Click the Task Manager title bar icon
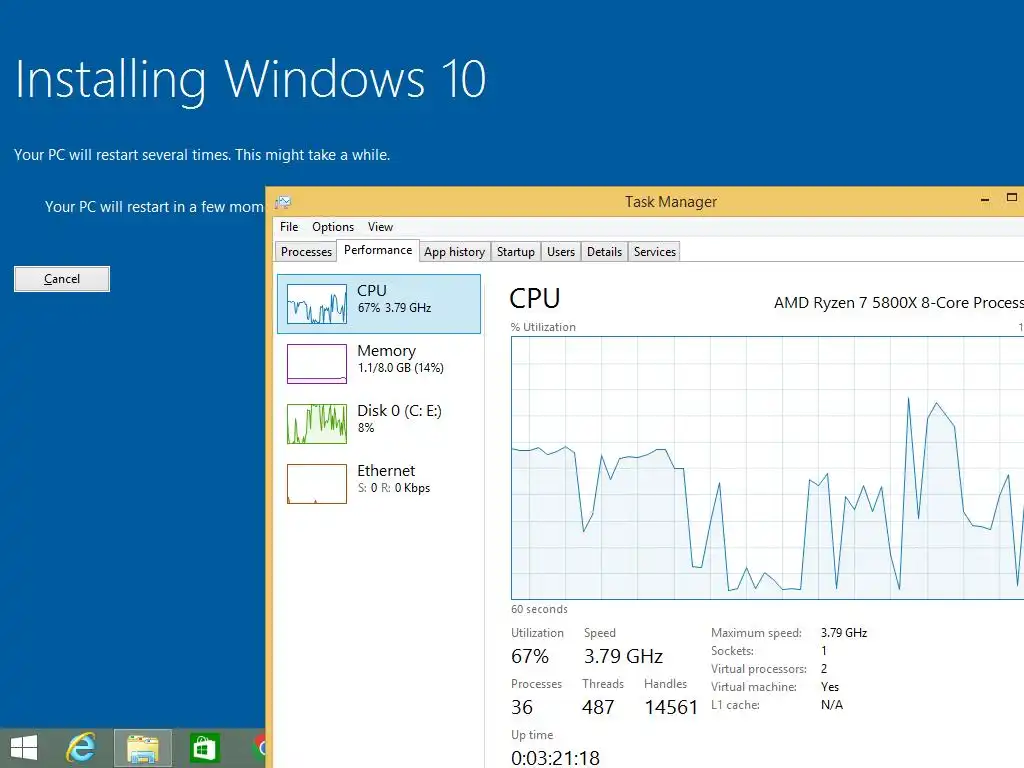The width and height of the screenshot is (1024, 768). (x=283, y=202)
